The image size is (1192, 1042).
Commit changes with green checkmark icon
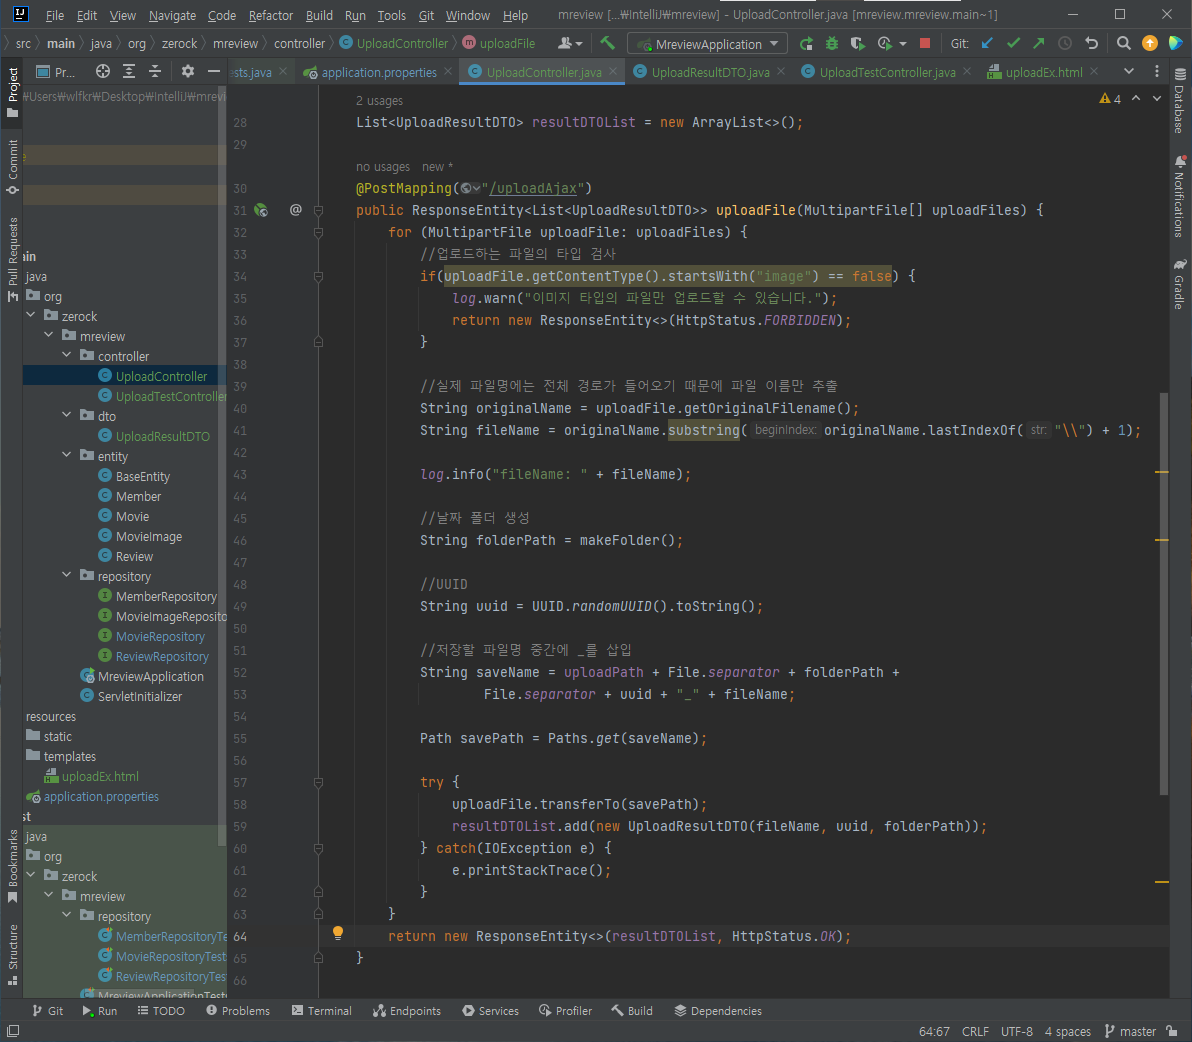tap(1013, 43)
